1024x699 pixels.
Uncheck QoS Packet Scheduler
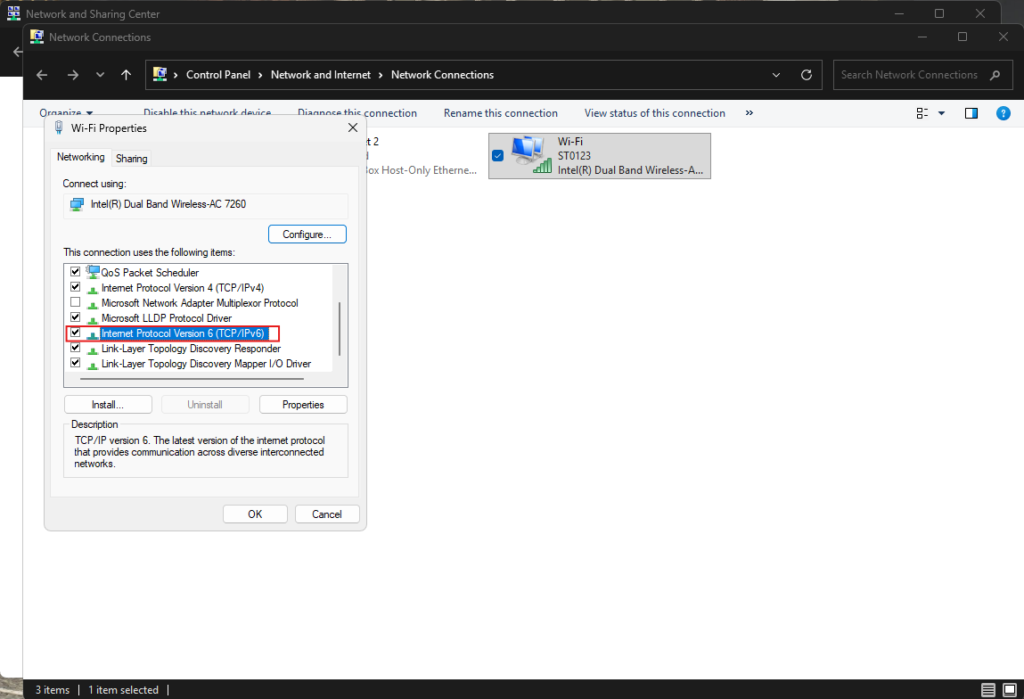pos(75,271)
